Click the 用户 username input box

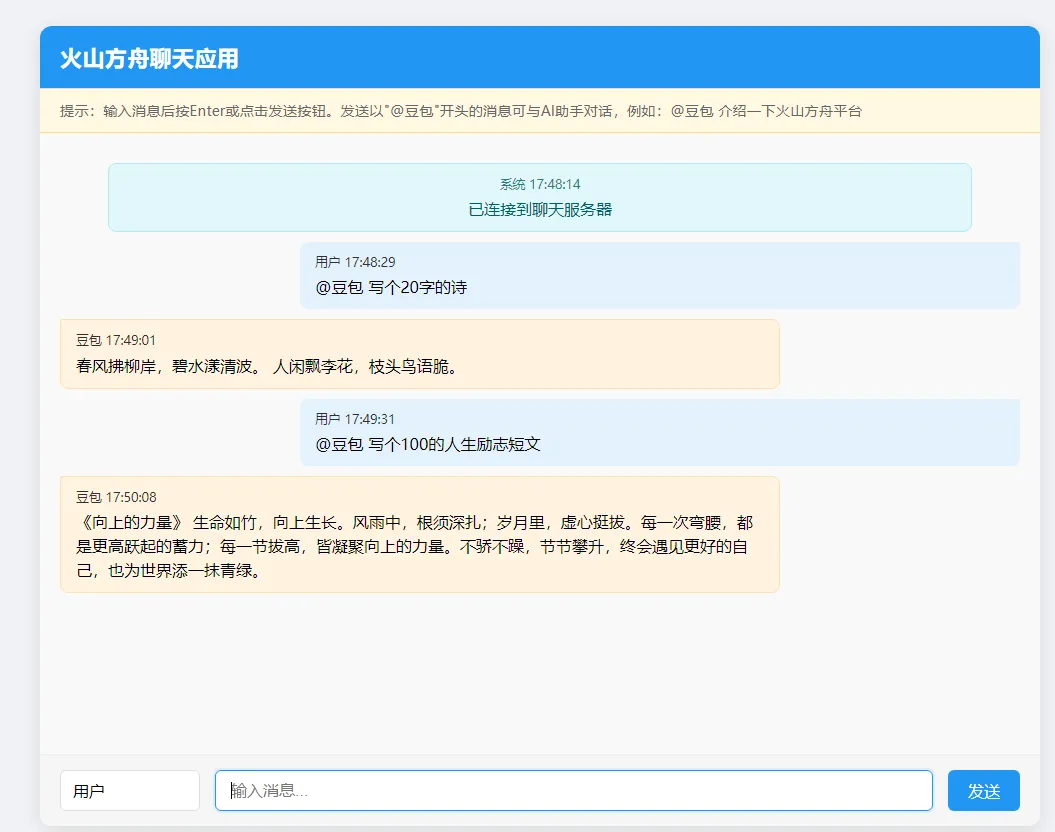(130, 790)
